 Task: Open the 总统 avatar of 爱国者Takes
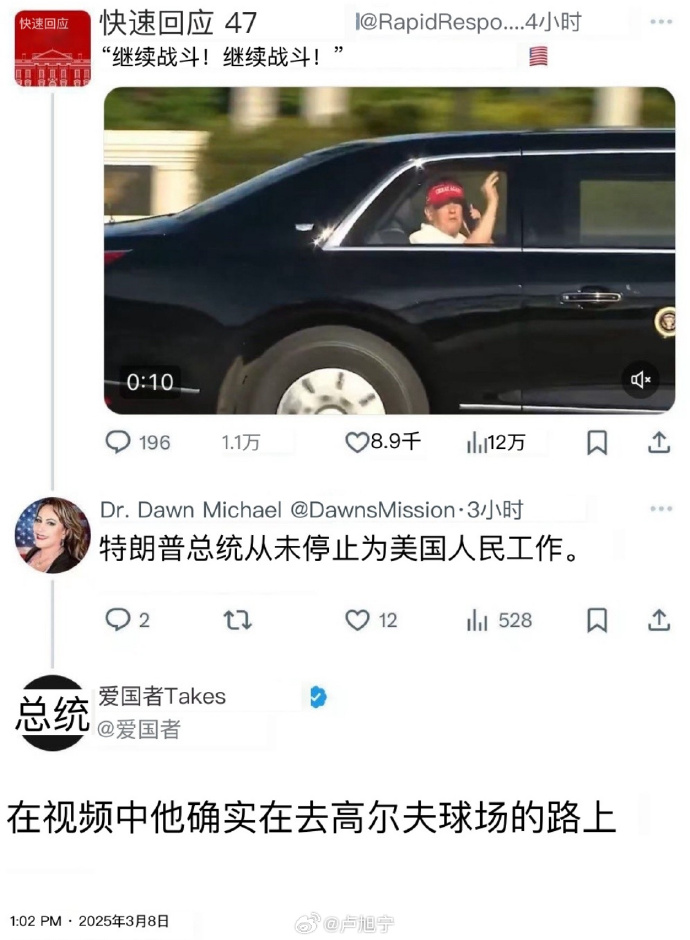[53, 713]
